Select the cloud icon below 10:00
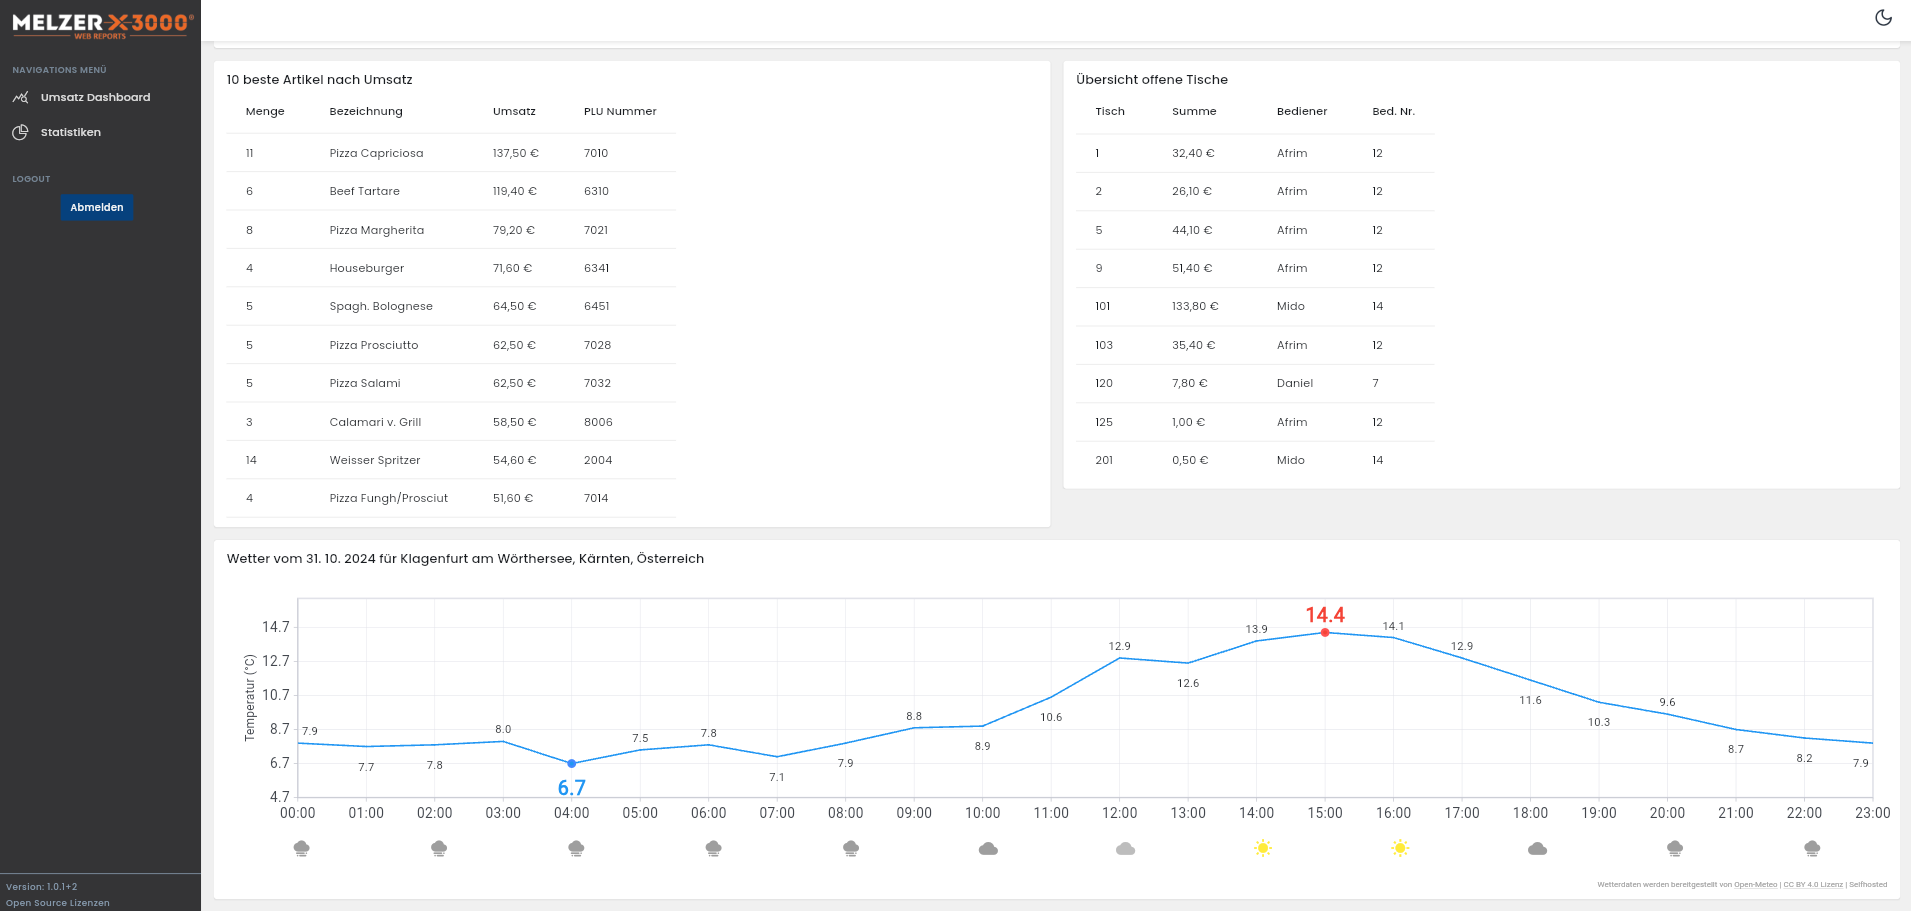 click(988, 848)
